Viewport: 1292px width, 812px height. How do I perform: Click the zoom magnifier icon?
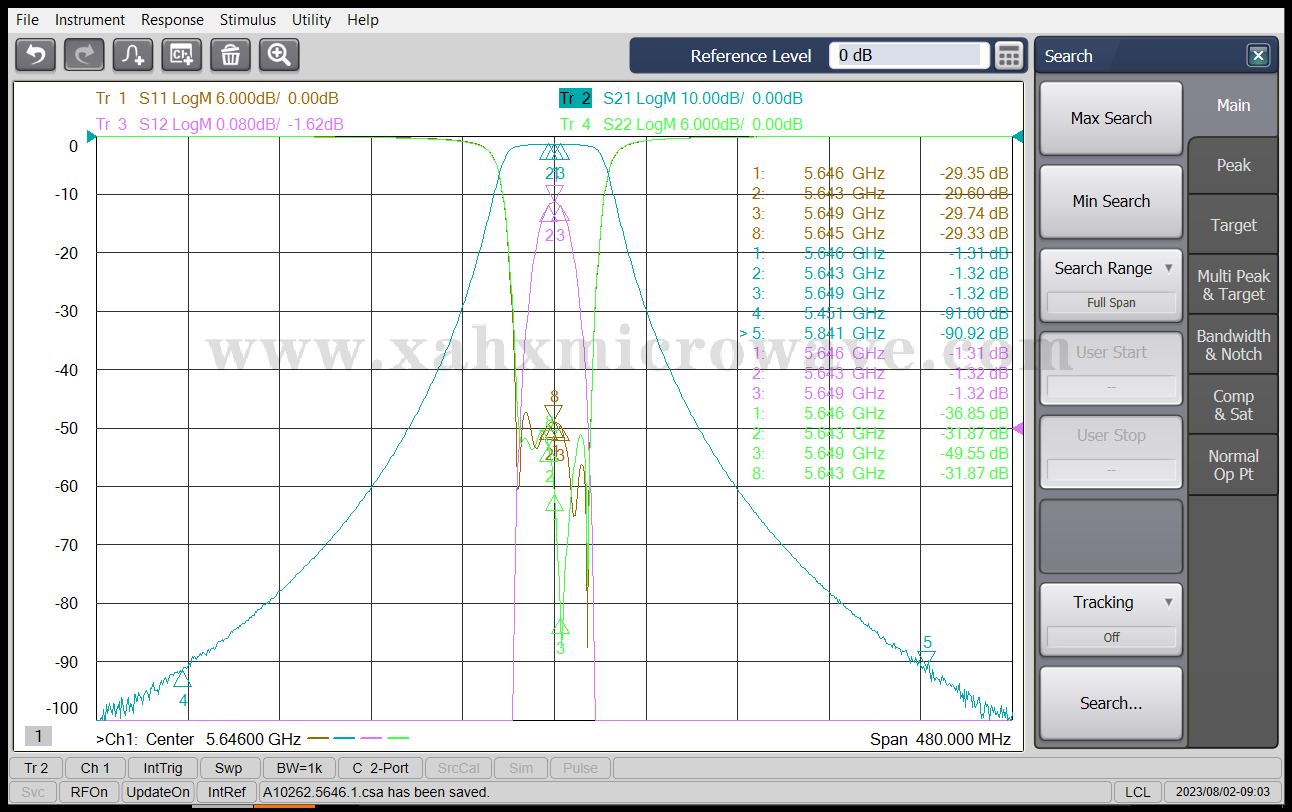[x=279, y=55]
